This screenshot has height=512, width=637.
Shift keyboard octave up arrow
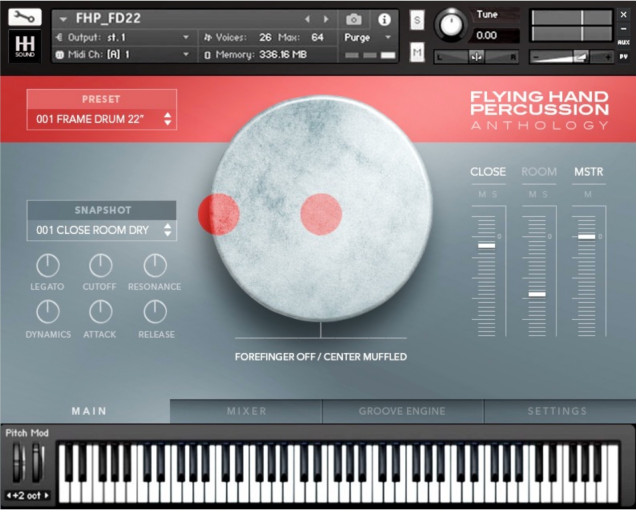pyautogui.click(x=46, y=496)
